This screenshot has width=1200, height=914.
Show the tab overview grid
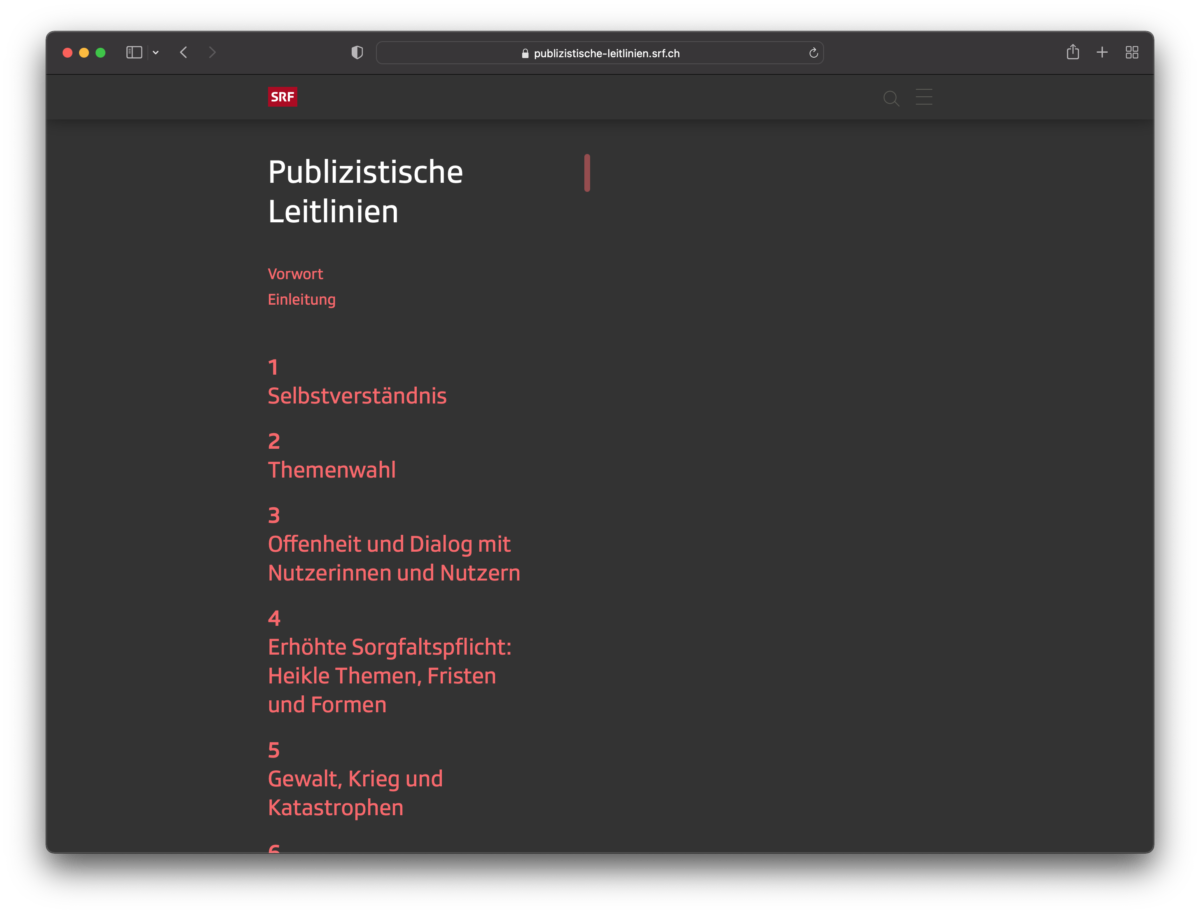click(1132, 53)
